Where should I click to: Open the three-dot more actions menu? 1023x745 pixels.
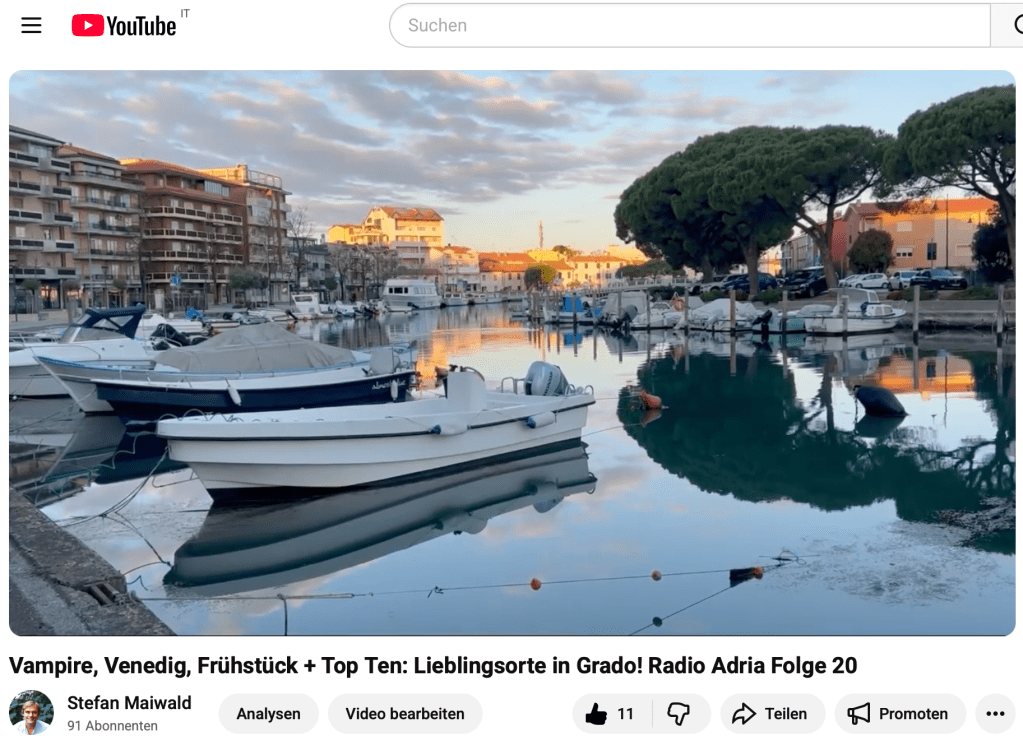[x=995, y=714]
